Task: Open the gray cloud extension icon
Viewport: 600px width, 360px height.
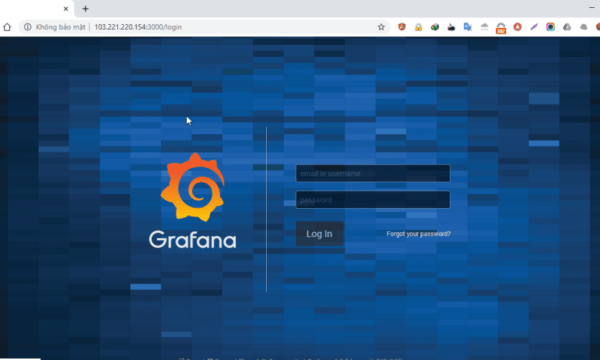Action: (484, 27)
